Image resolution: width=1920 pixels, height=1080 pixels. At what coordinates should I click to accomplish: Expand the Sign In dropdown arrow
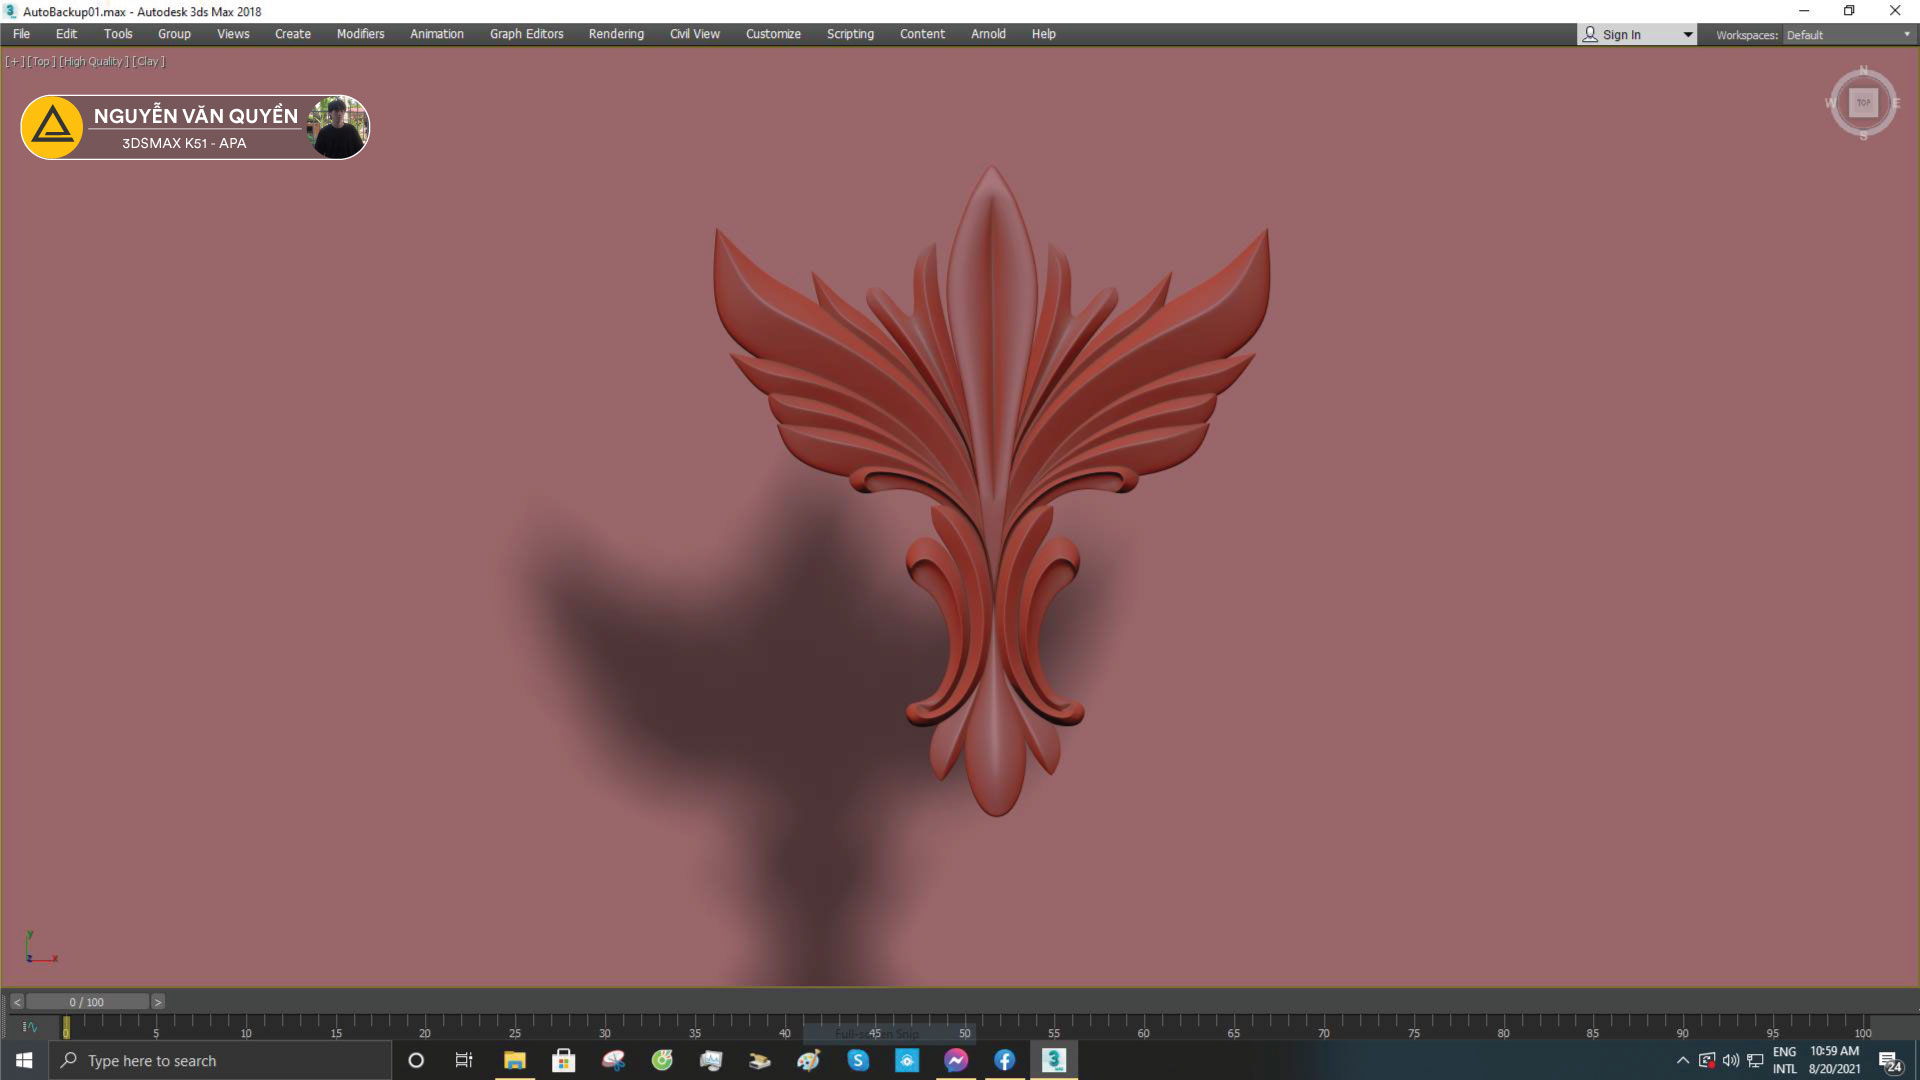point(1687,35)
